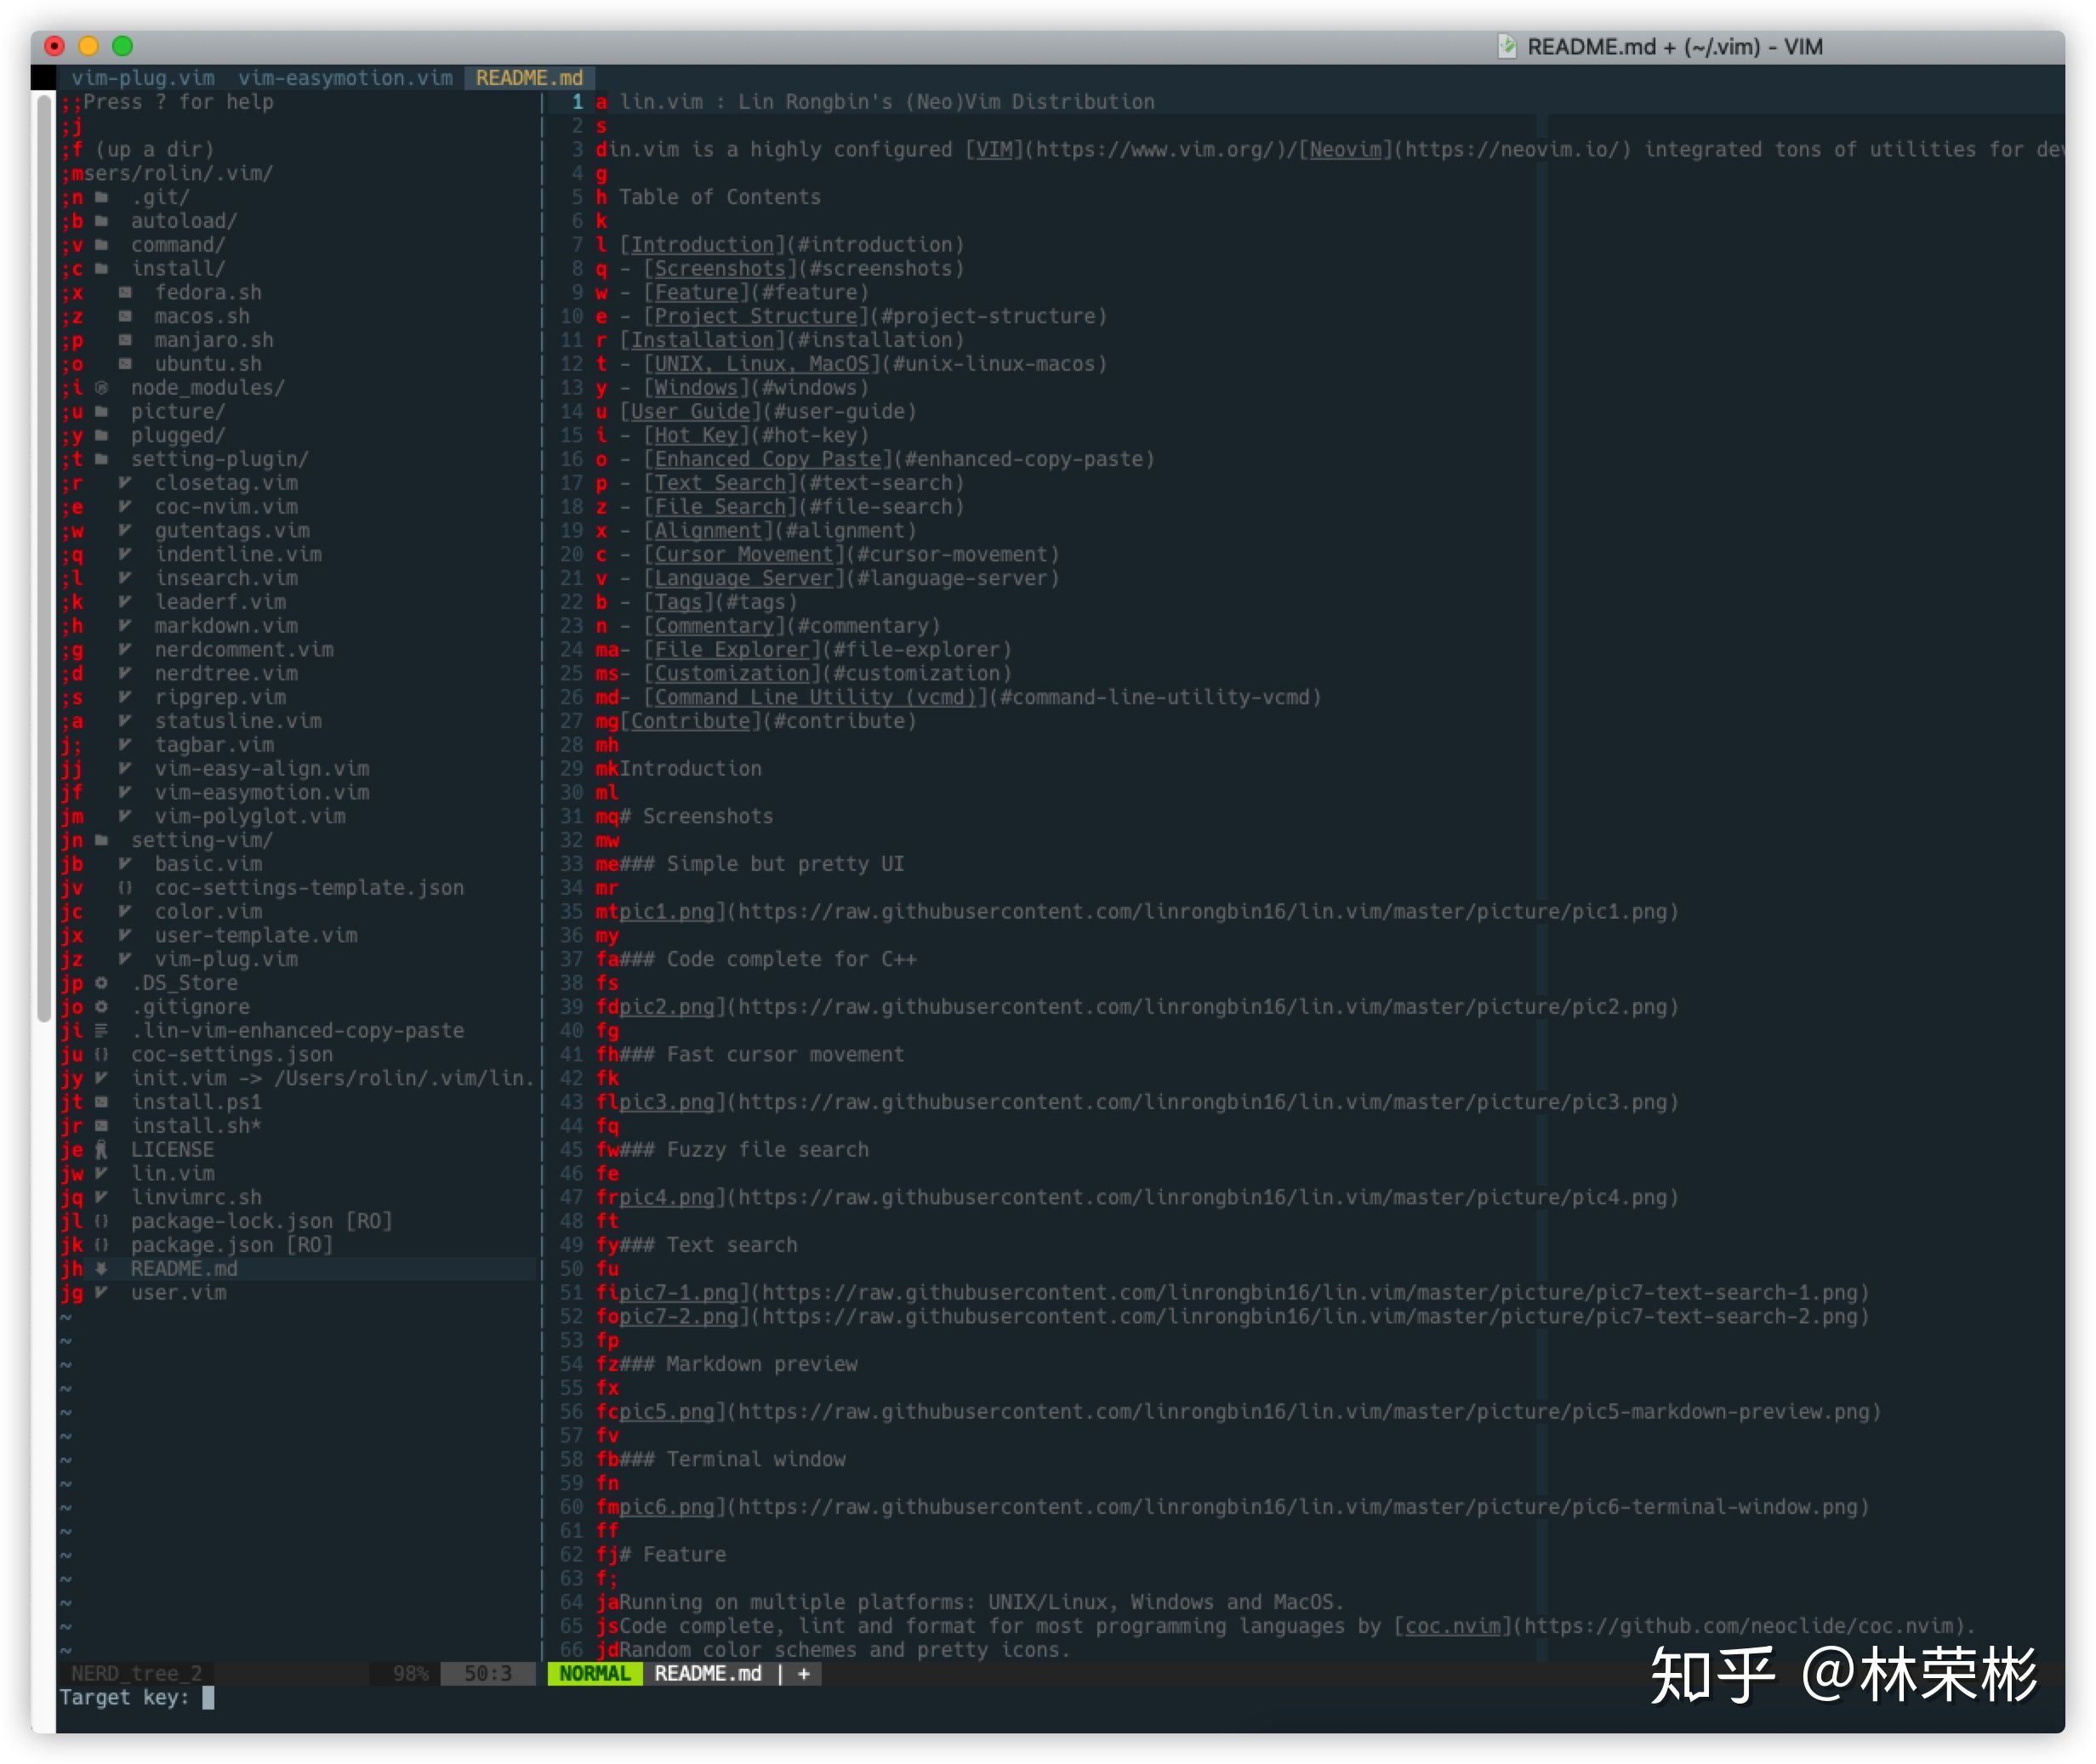Click the .gitignore gear icon
2096x1764 pixels.
(x=101, y=1007)
